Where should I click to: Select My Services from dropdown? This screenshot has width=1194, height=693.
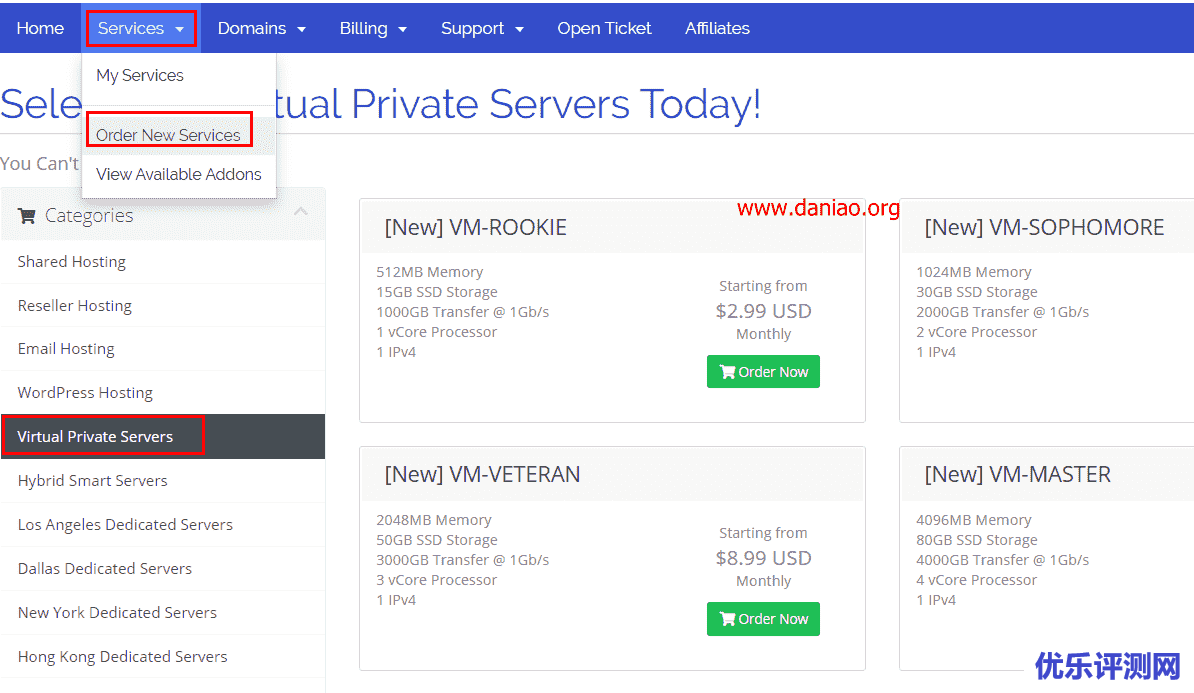pos(140,76)
